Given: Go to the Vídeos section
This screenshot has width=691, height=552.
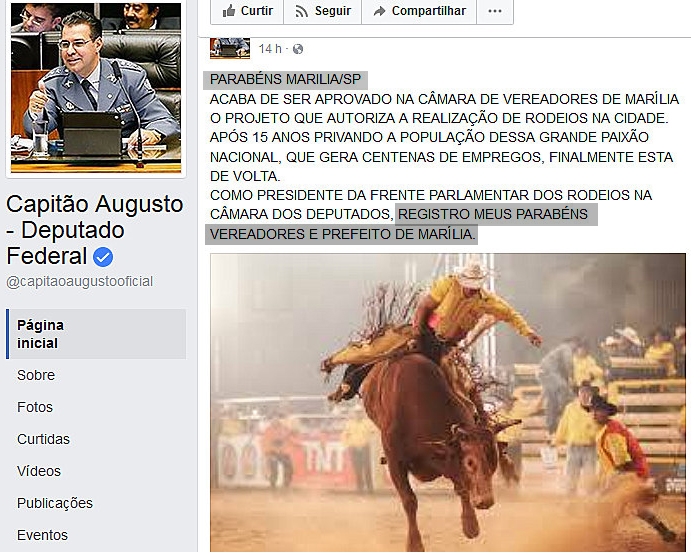Looking at the screenshot, I should (x=39, y=471).
